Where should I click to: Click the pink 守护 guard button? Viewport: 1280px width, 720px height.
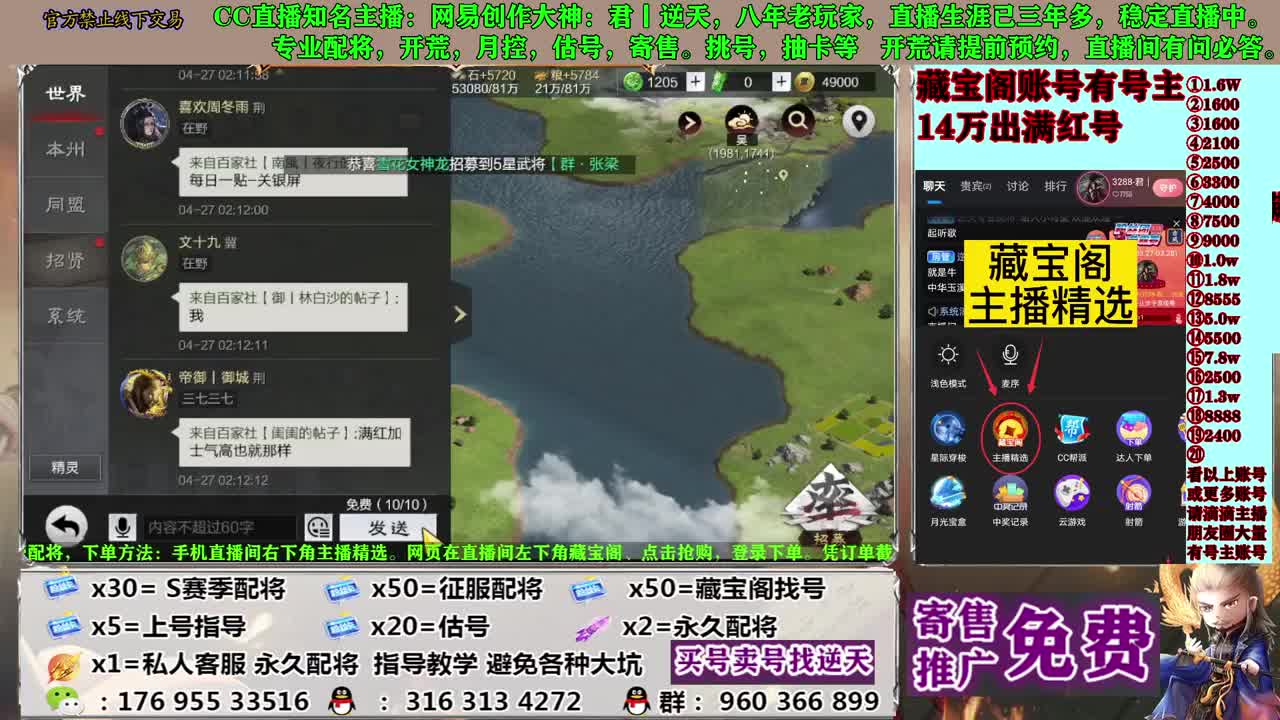coord(1167,187)
